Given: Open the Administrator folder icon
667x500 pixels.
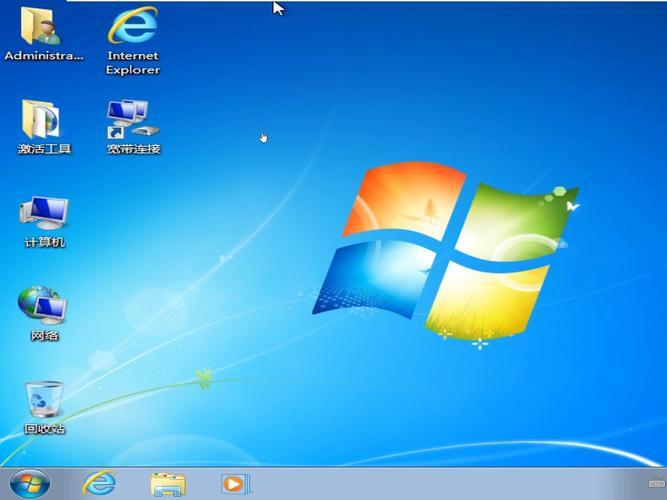Looking at the screenshot, I should click(x=41, y=26).
